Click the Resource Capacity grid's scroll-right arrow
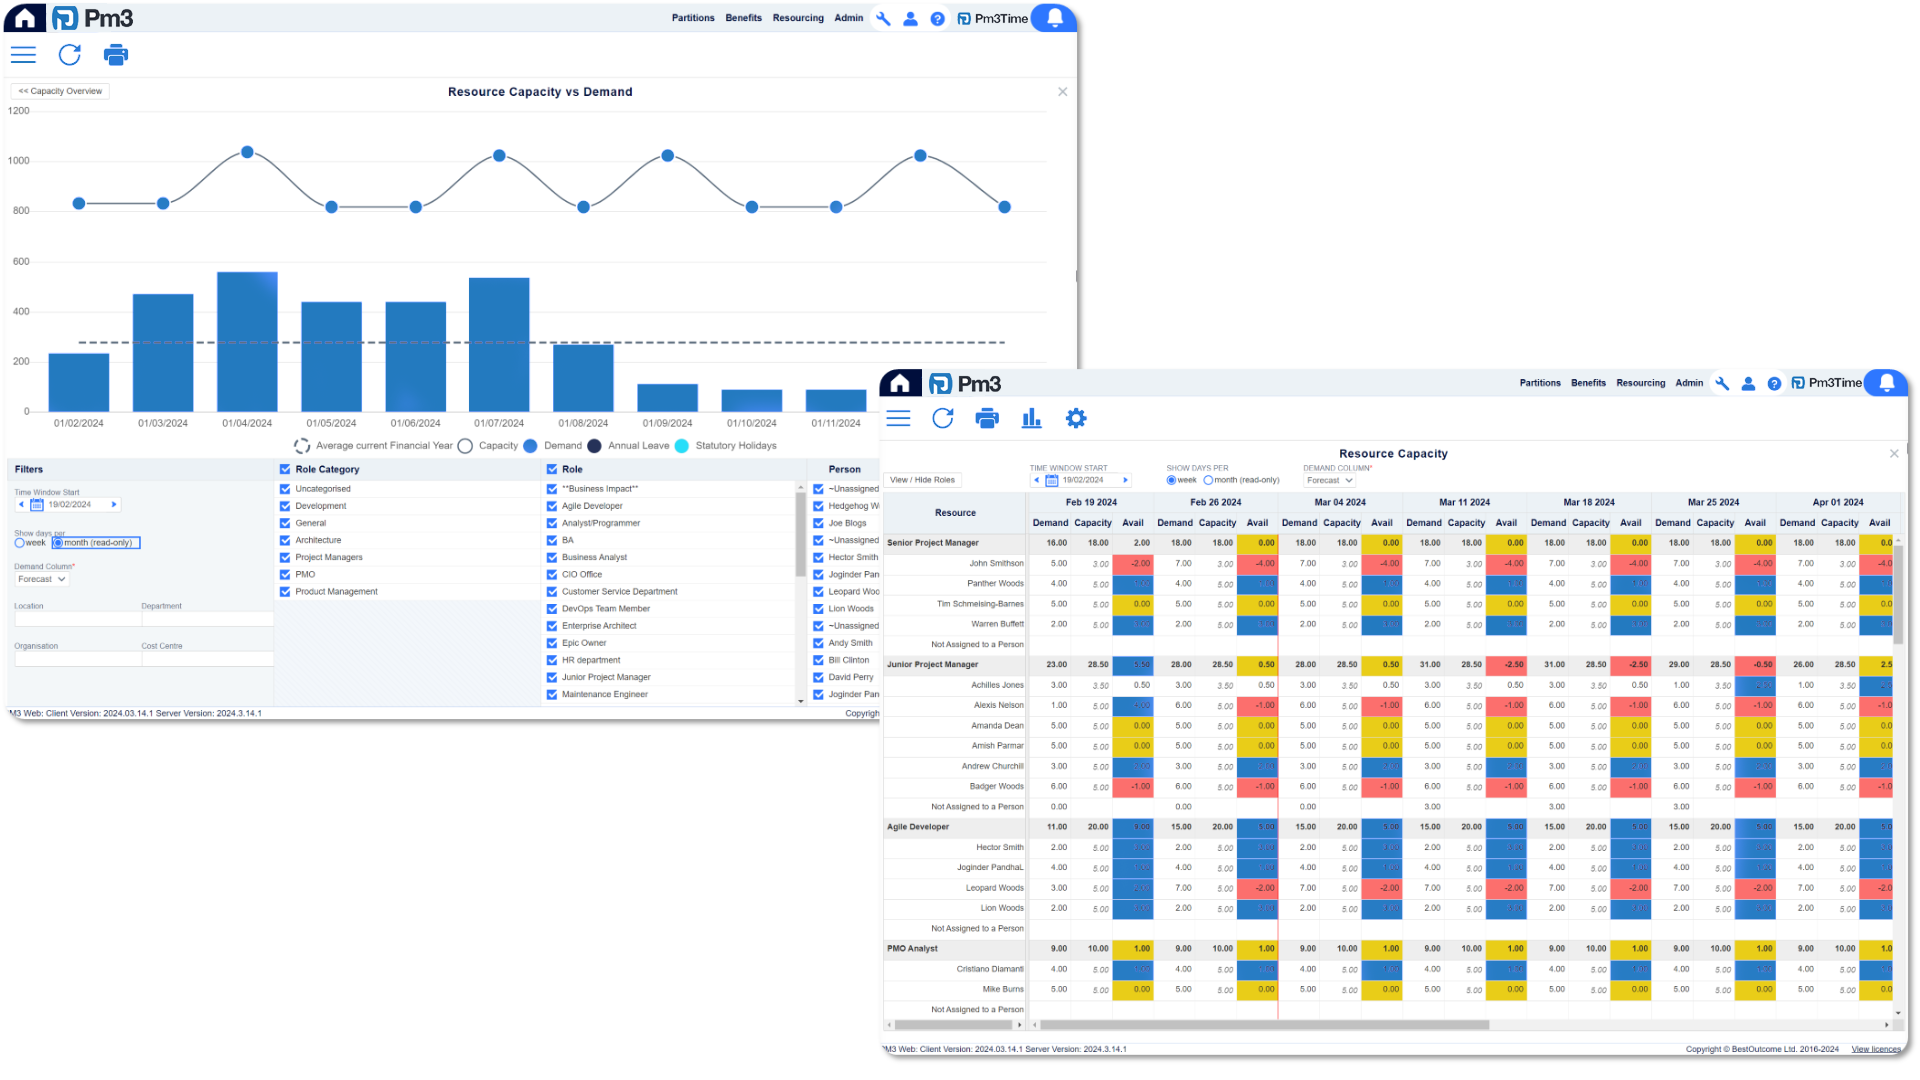Viewport: 1920px width, 1080px height. [x=1887, y=1025]
